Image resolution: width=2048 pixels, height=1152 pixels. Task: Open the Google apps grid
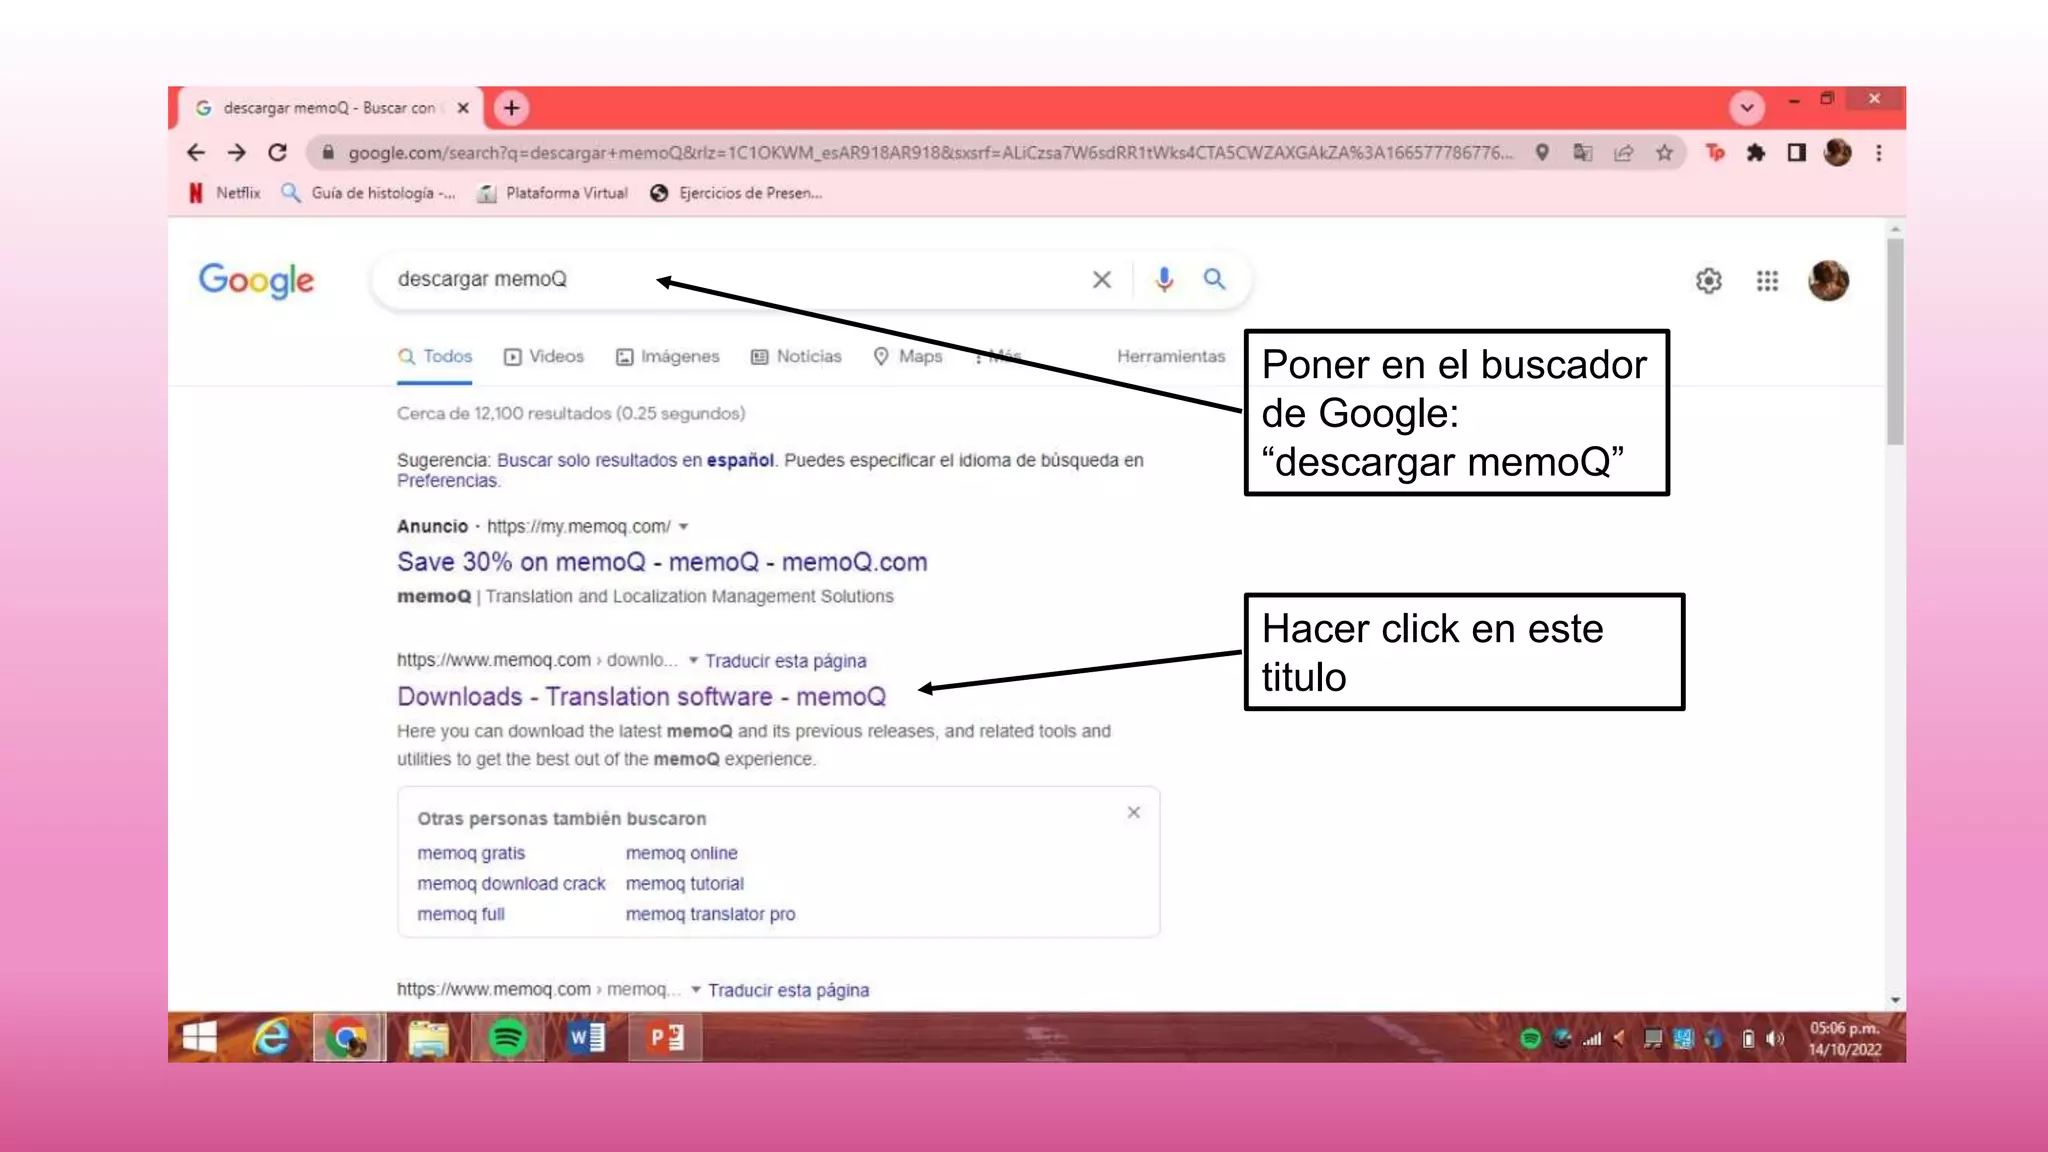tap(1767, 281)
